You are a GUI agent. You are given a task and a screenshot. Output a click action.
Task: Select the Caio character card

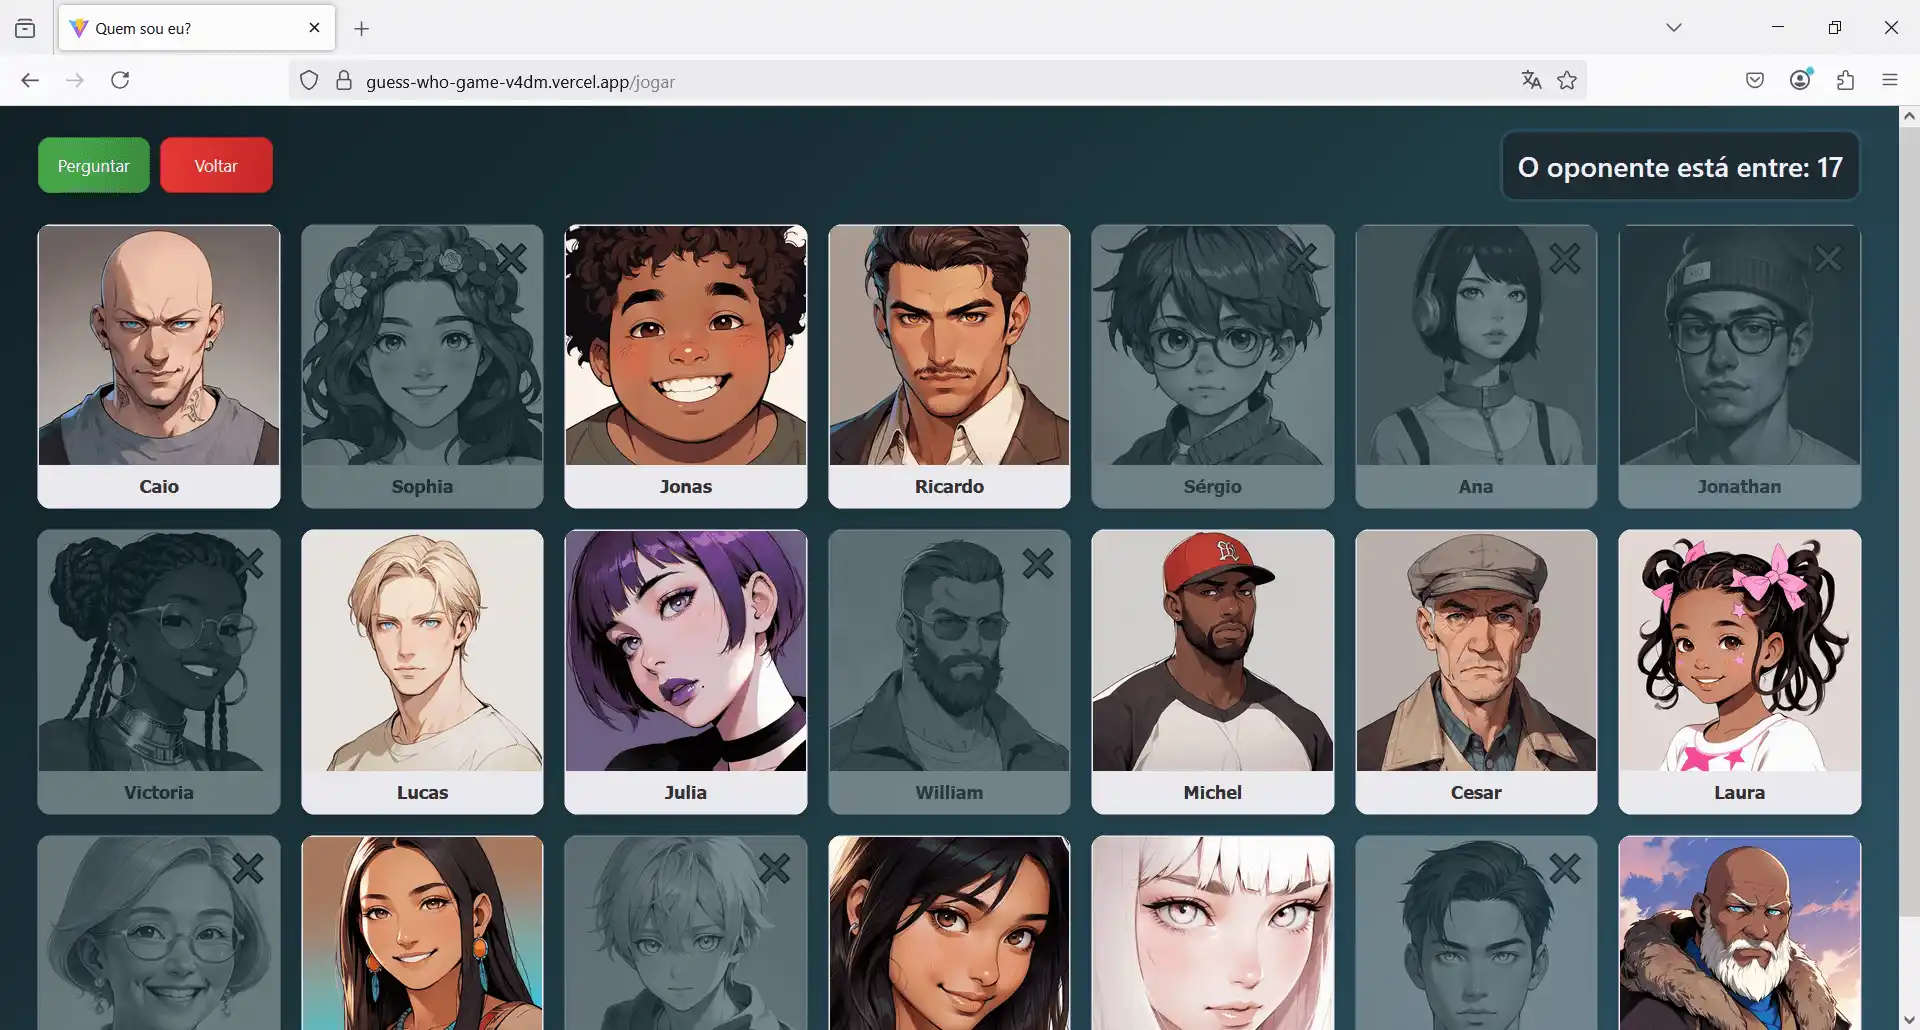pyautogui.click(x=159, y=366)
